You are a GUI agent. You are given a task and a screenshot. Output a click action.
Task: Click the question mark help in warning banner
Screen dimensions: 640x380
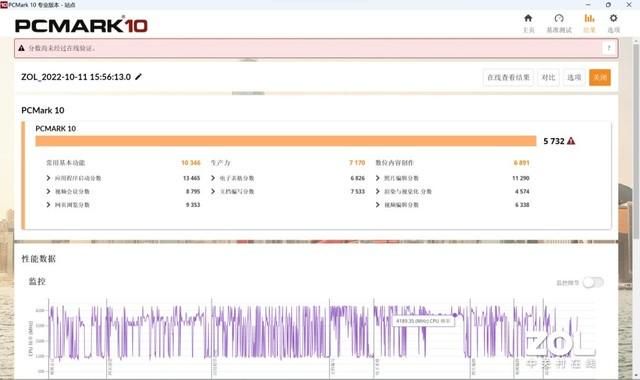click(x=609, y=48)
